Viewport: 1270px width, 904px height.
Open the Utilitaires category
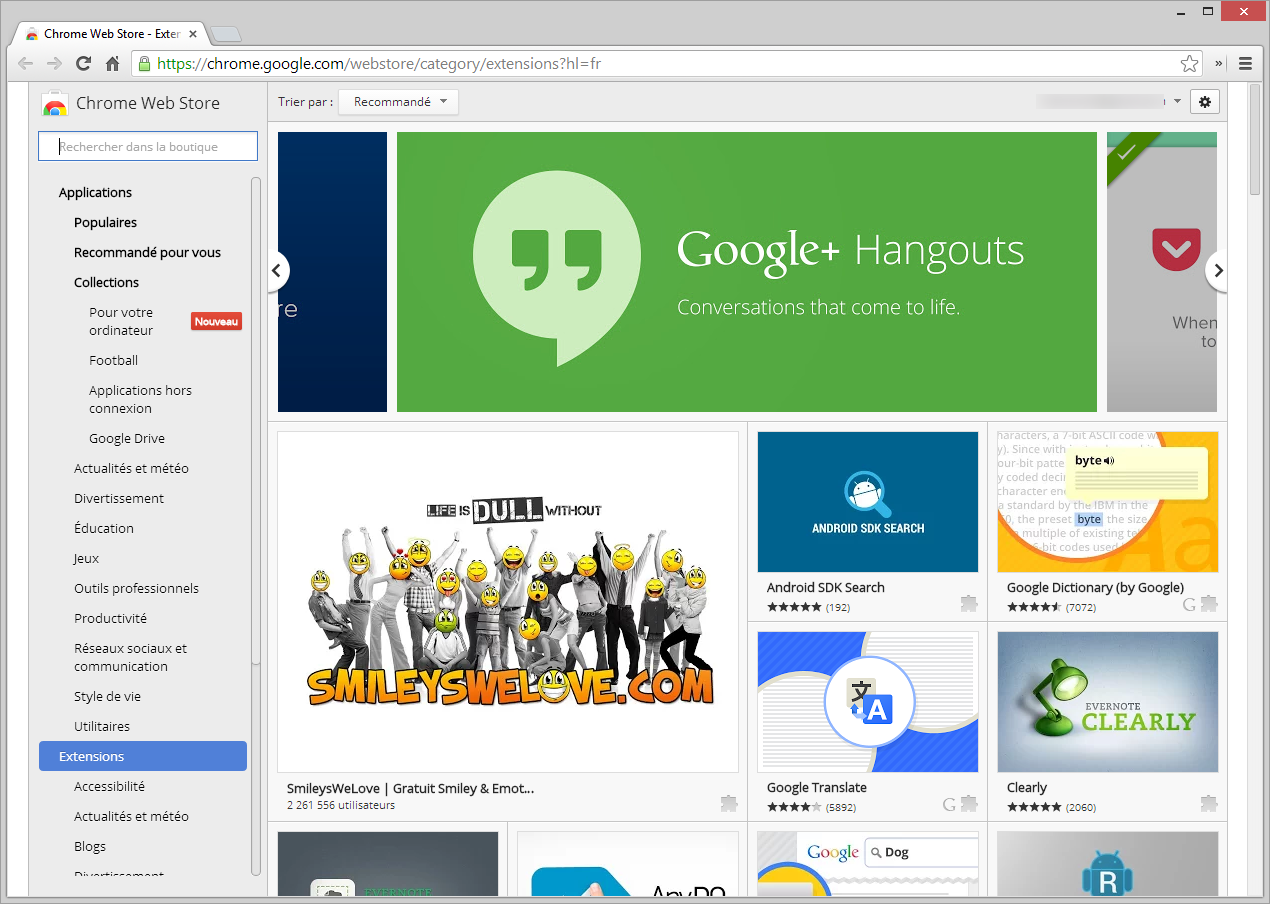click(102, 727)
